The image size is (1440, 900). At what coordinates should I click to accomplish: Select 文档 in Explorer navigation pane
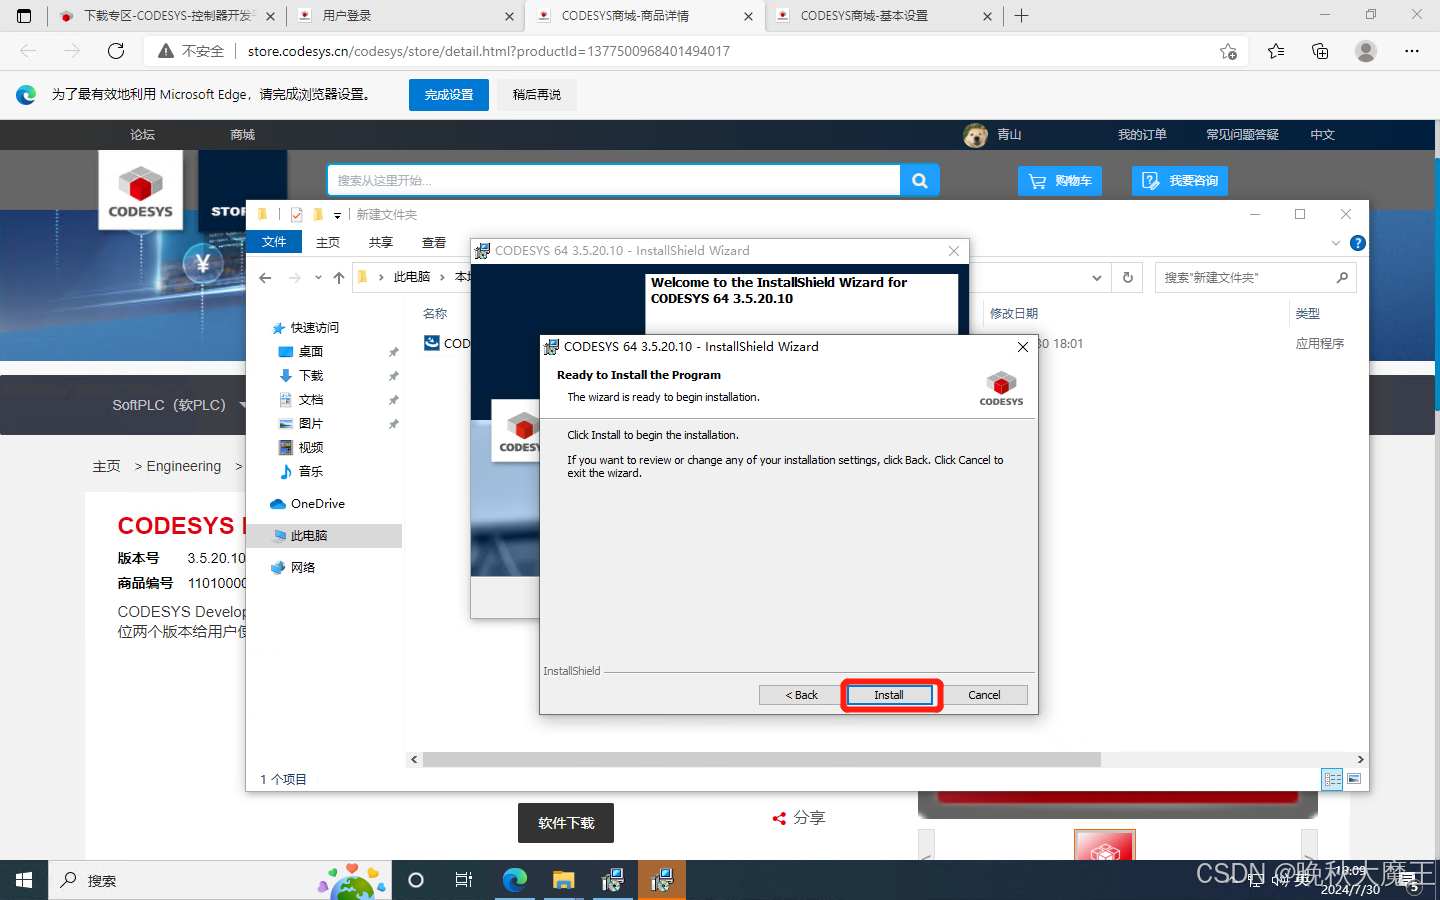coord(310,400)
